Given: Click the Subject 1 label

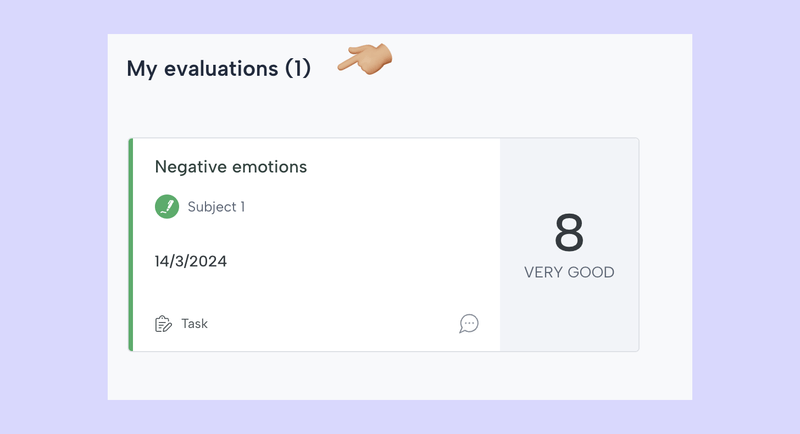Looking at the screenshot, I should (x=216, y=207).
